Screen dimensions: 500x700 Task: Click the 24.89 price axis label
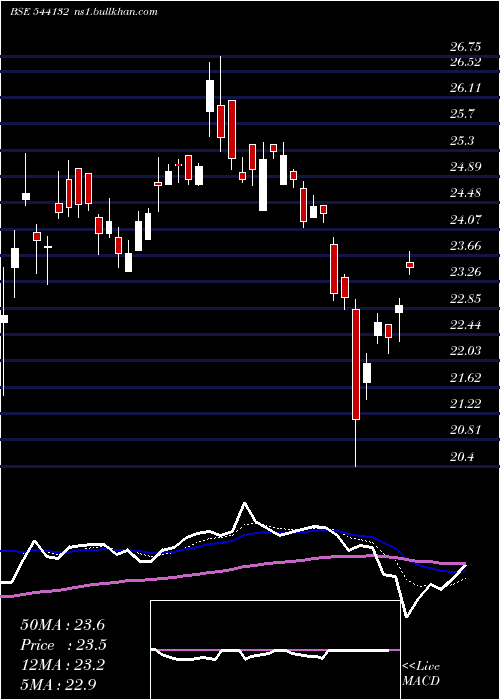coord(465,167)
